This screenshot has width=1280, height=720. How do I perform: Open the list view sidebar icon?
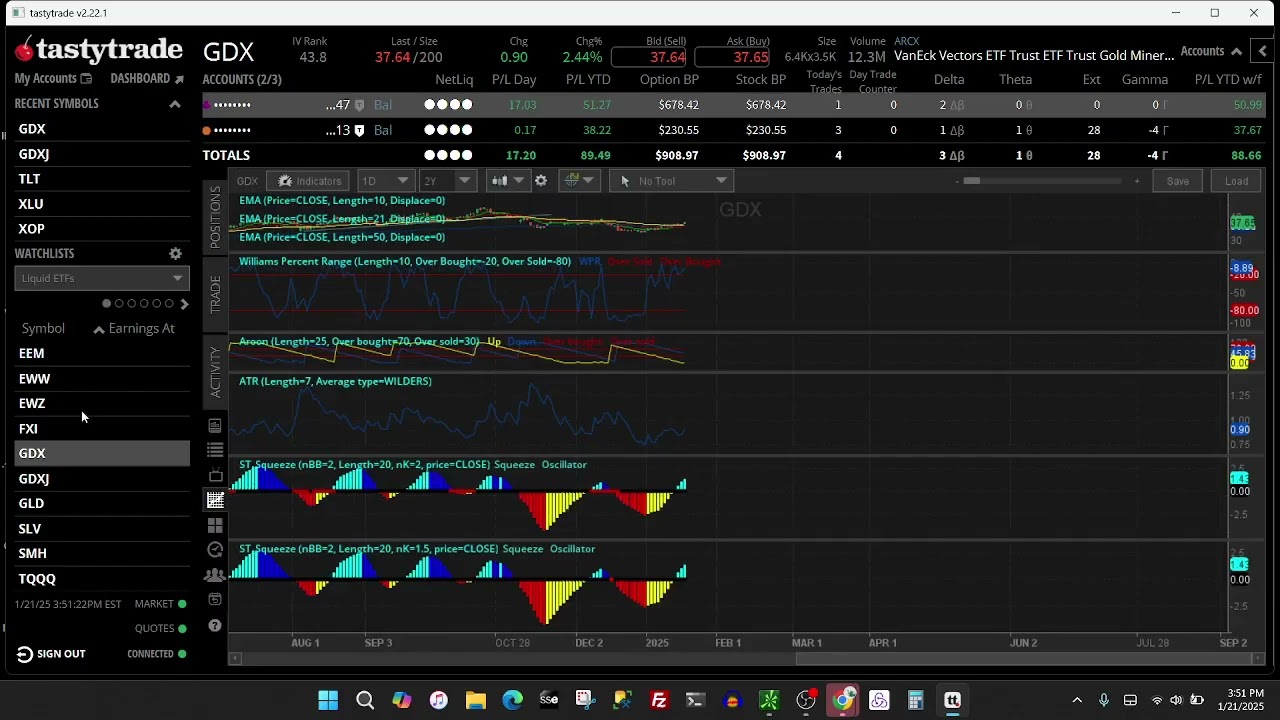[x=215, y=451]
